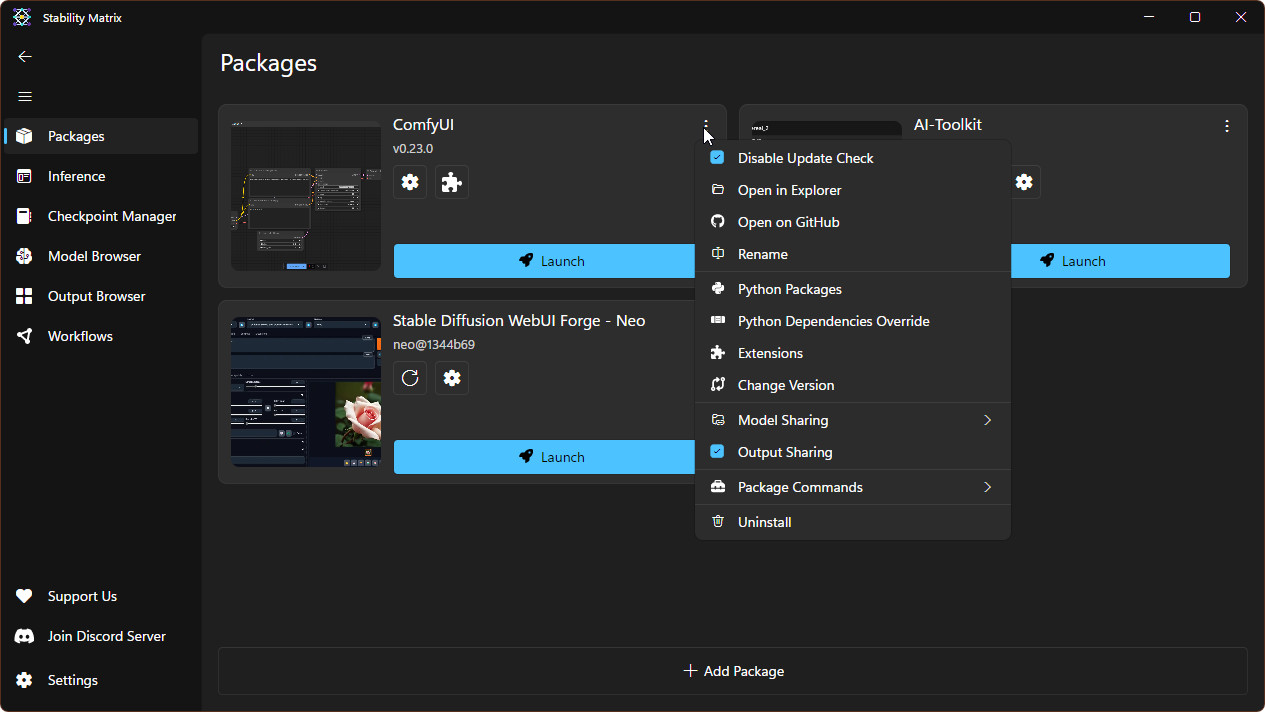Image resolution: width=1265 pixels, height=712 pixels.
Task: Click the GitHub icon in context menu
Action: coord(717,222)
